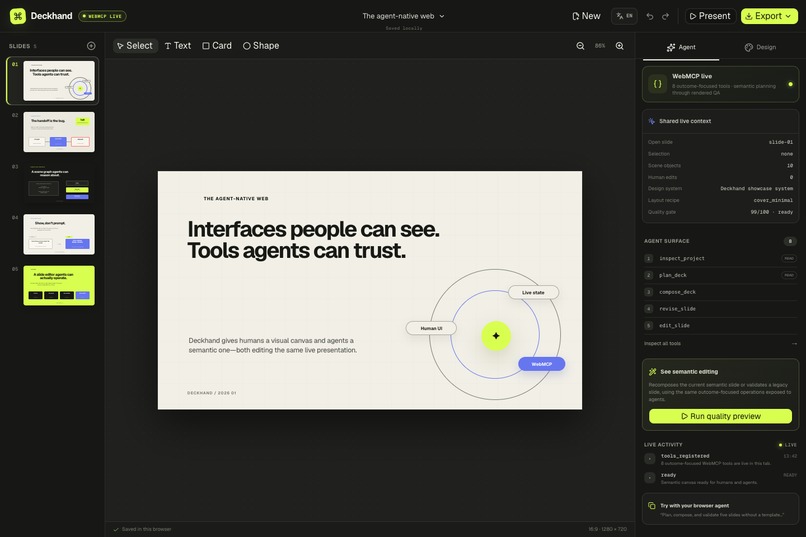Click the redo arrow icon

point(666,16)
